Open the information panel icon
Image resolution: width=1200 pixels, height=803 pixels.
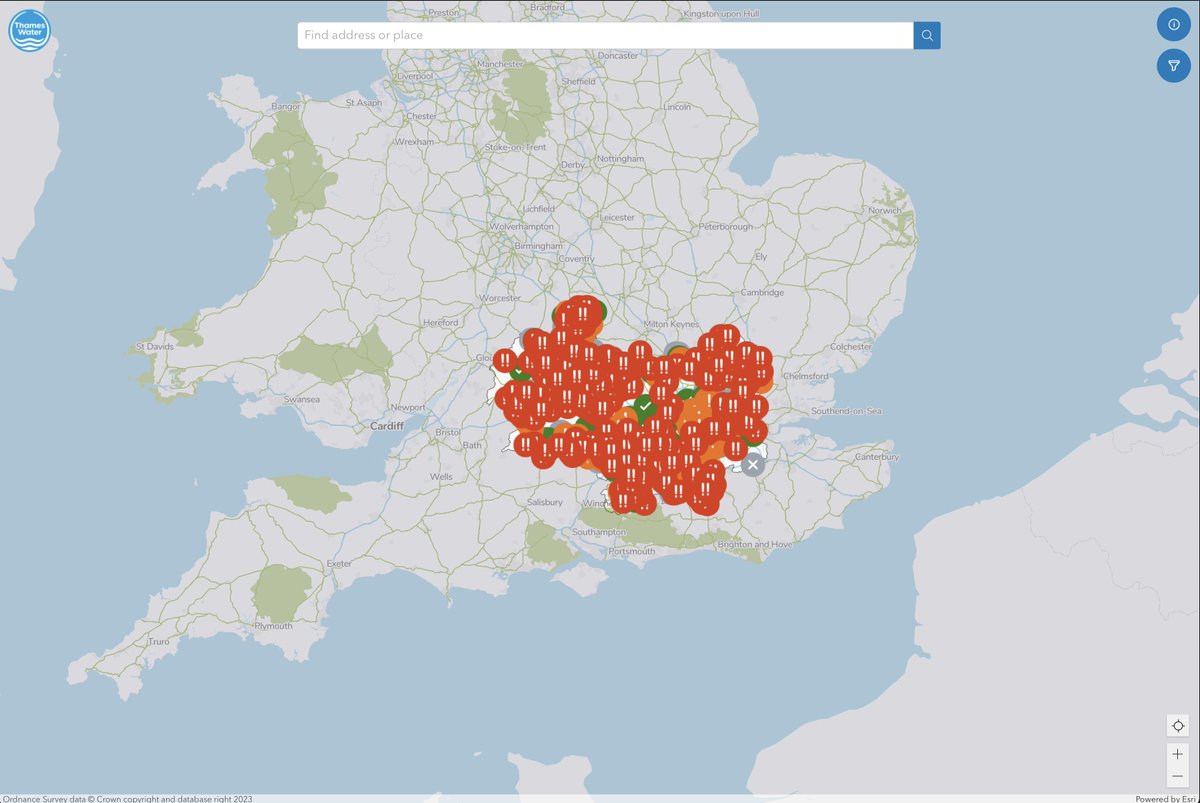pos(1173,24)
